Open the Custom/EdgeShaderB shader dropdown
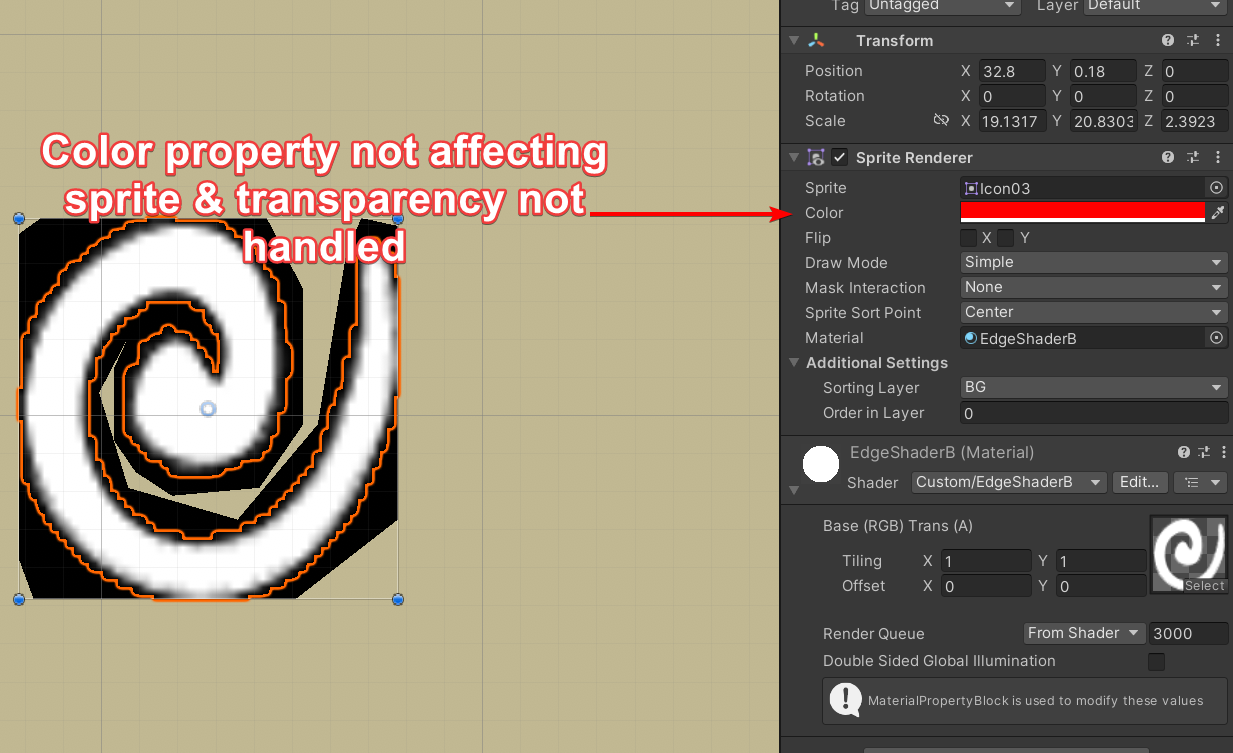This screenshot has height=753, width=1233. pos(1008,482)
